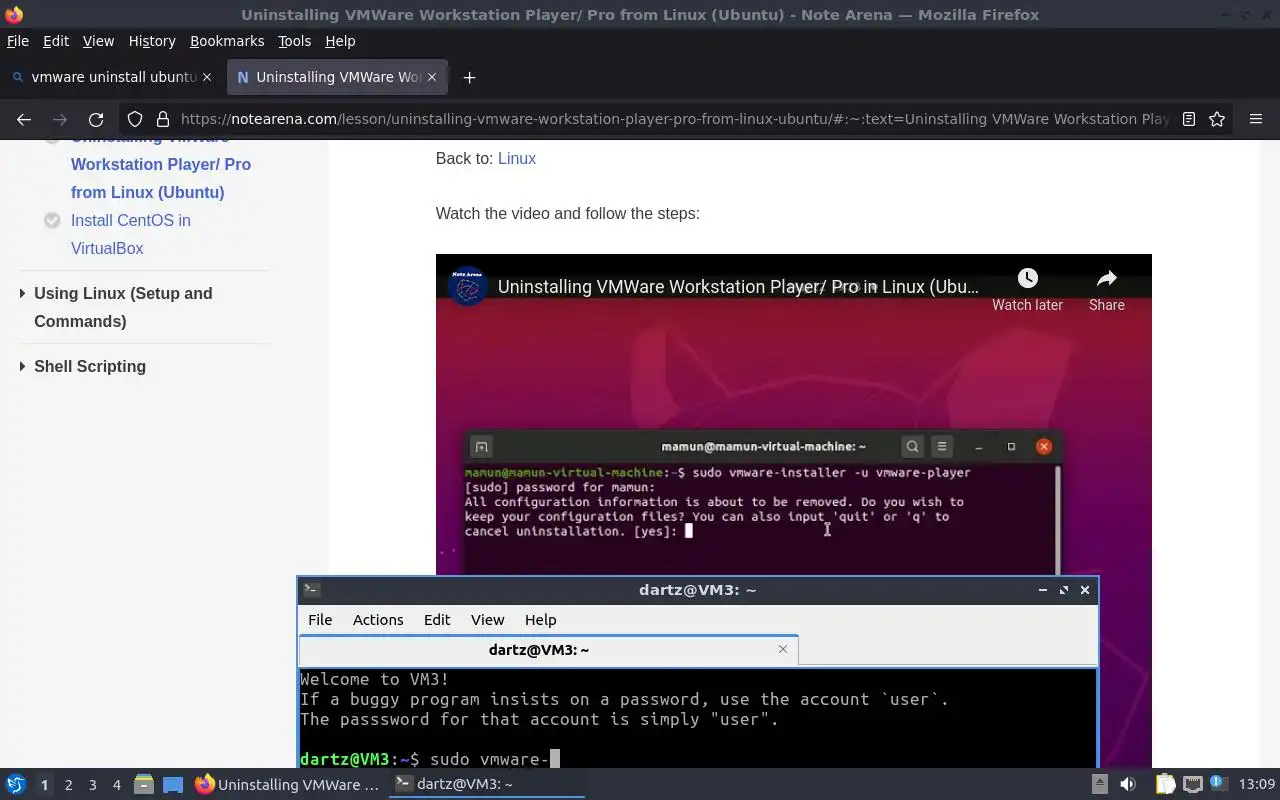The height and width of the screenshot is (800, 1280).
Task: Select the dartz@VM3 terminal tab
Action: pyautogui.click(x=548, y=650)
